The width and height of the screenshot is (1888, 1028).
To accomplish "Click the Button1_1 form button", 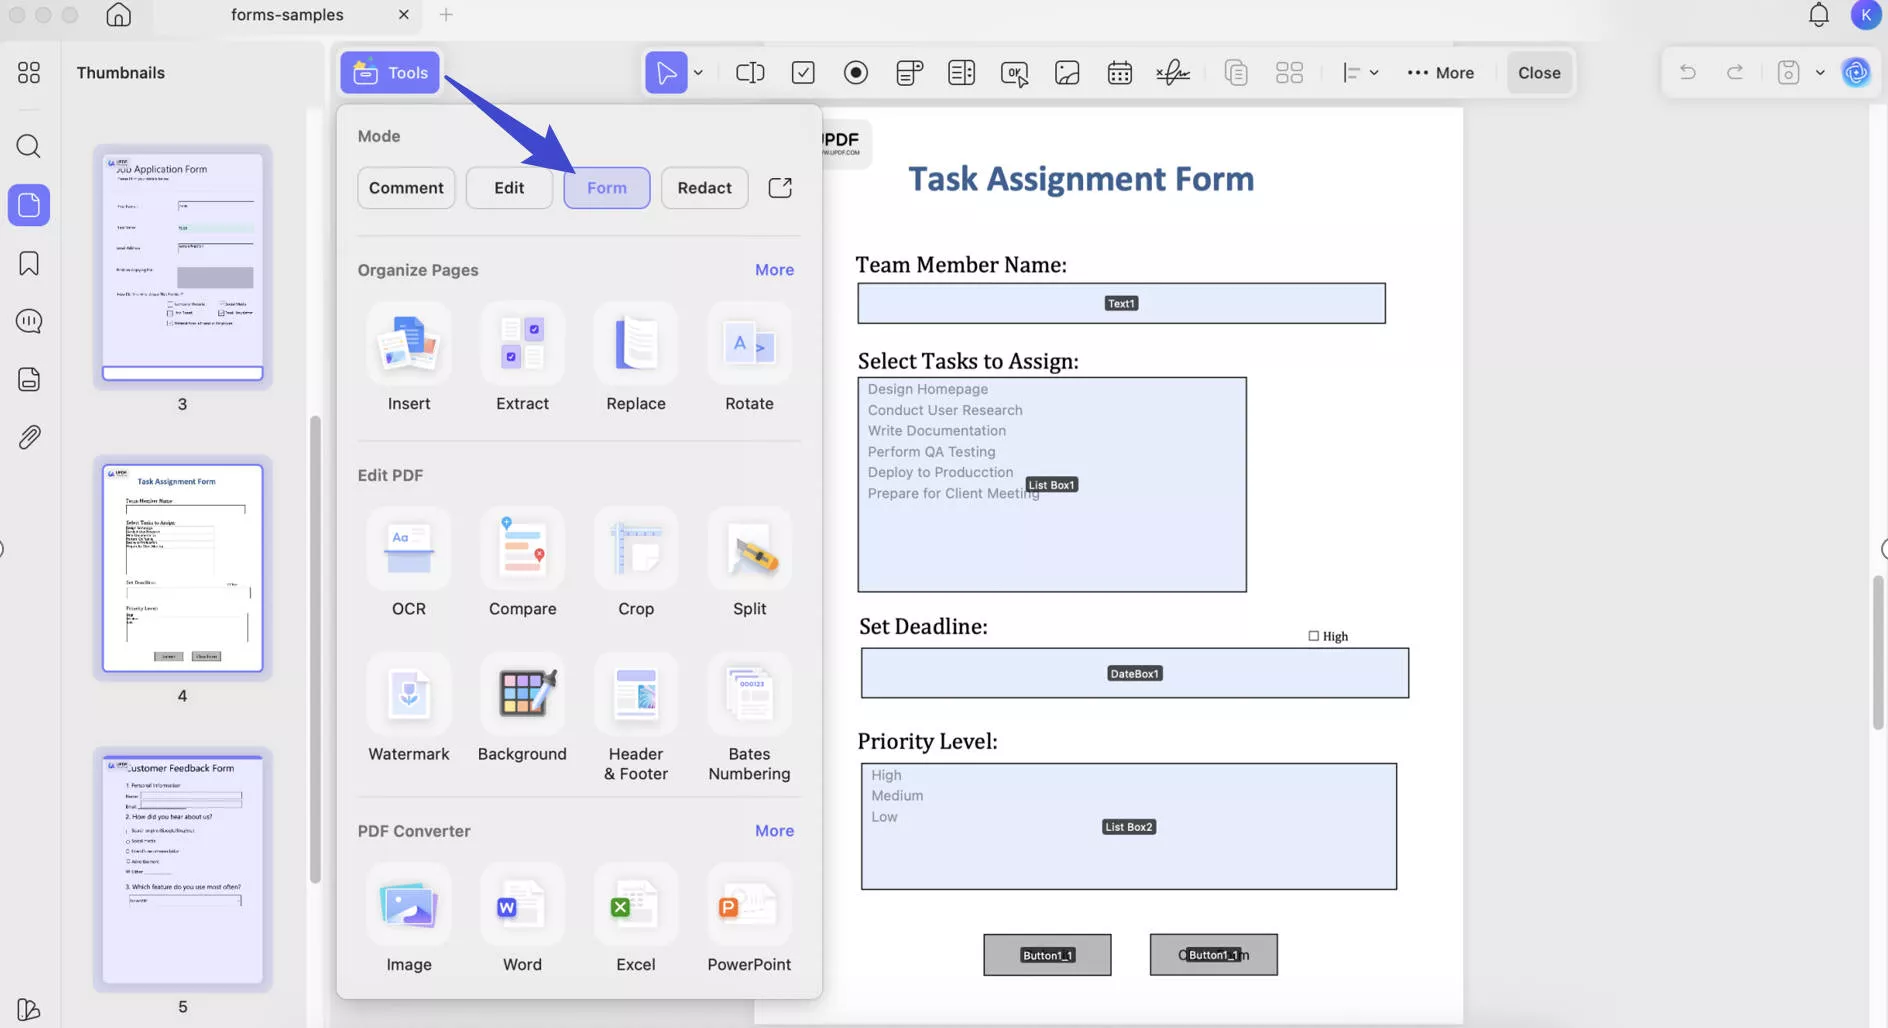I will point(1046,954).
